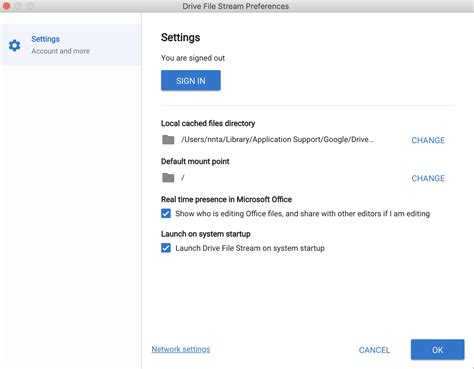
Task: Dismiss the dialog with CANCEL
Action: (374, 350)
